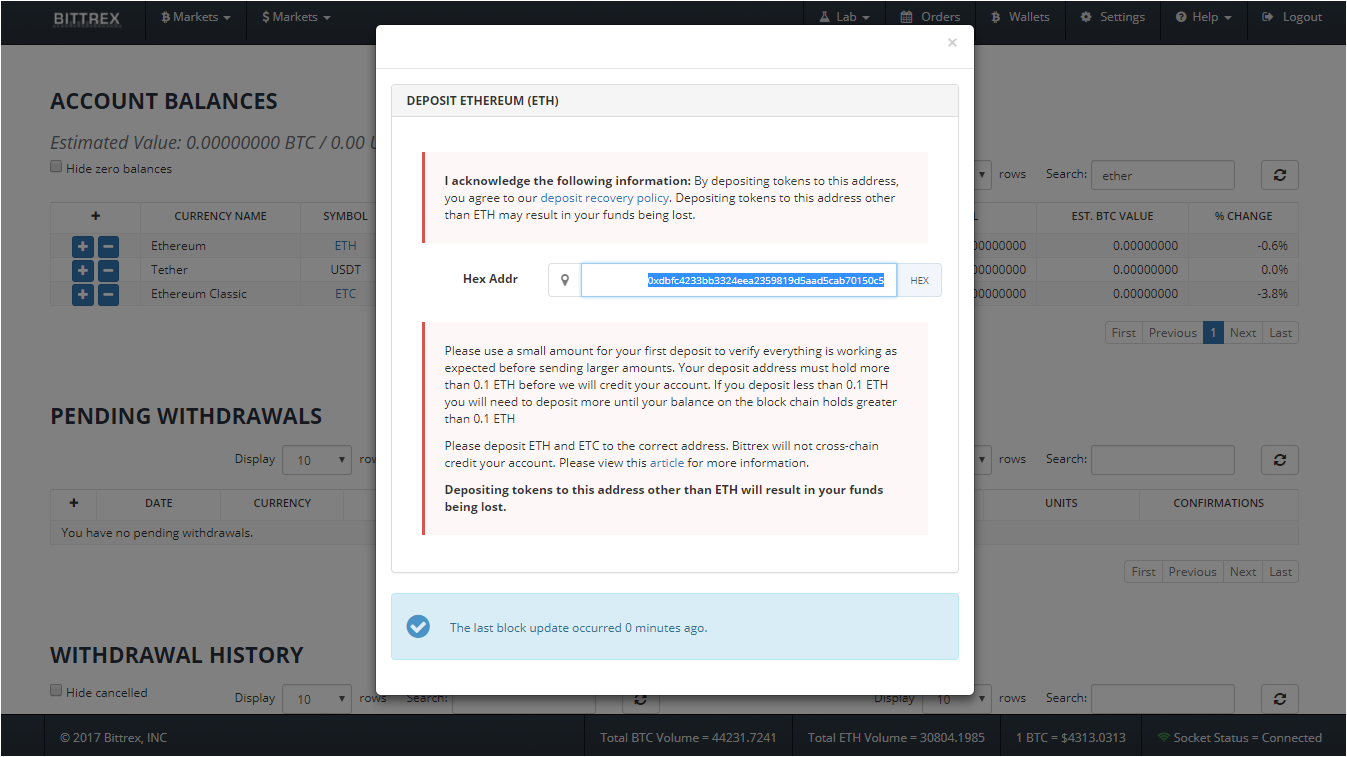Click refresh icon in withdrawal history
The height and width of the screenshot is (757, 1347).
[x=641, y=699]
